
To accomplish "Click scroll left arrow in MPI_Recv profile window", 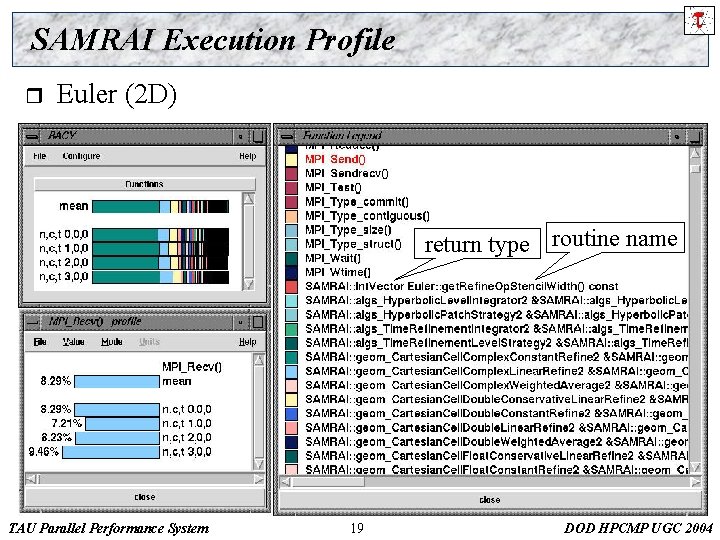I will tap(31, 479).
